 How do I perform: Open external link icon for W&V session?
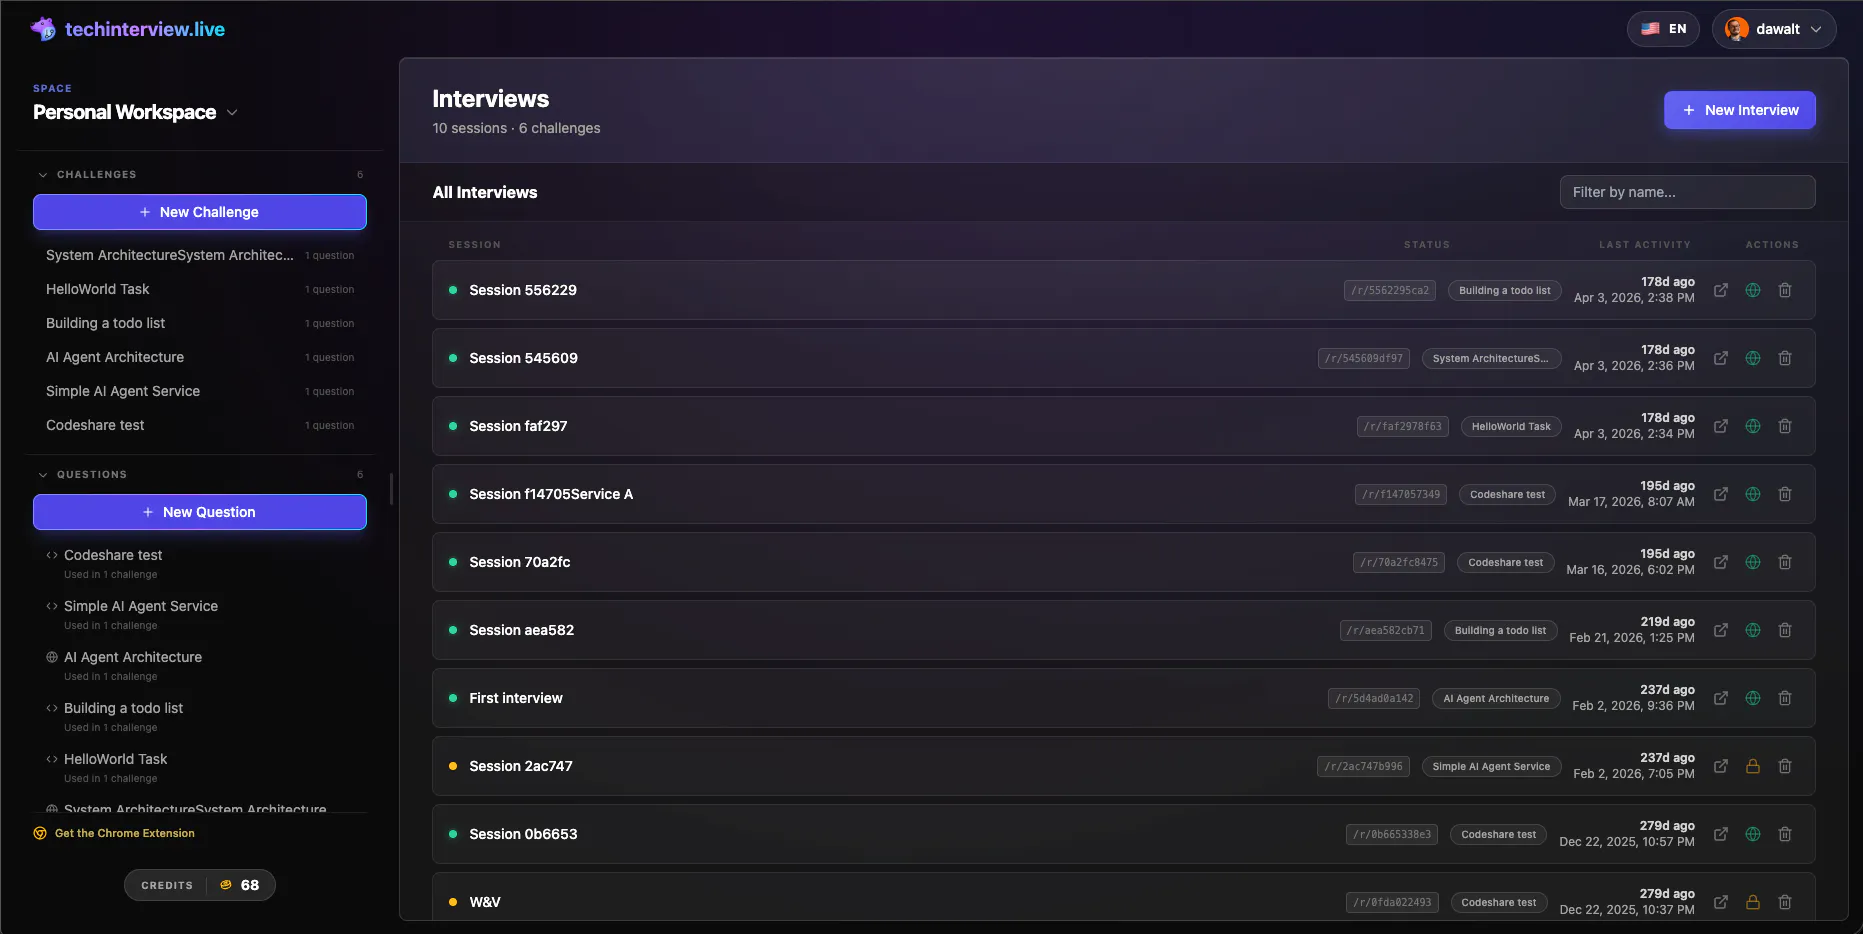(x=1721, y=902)
